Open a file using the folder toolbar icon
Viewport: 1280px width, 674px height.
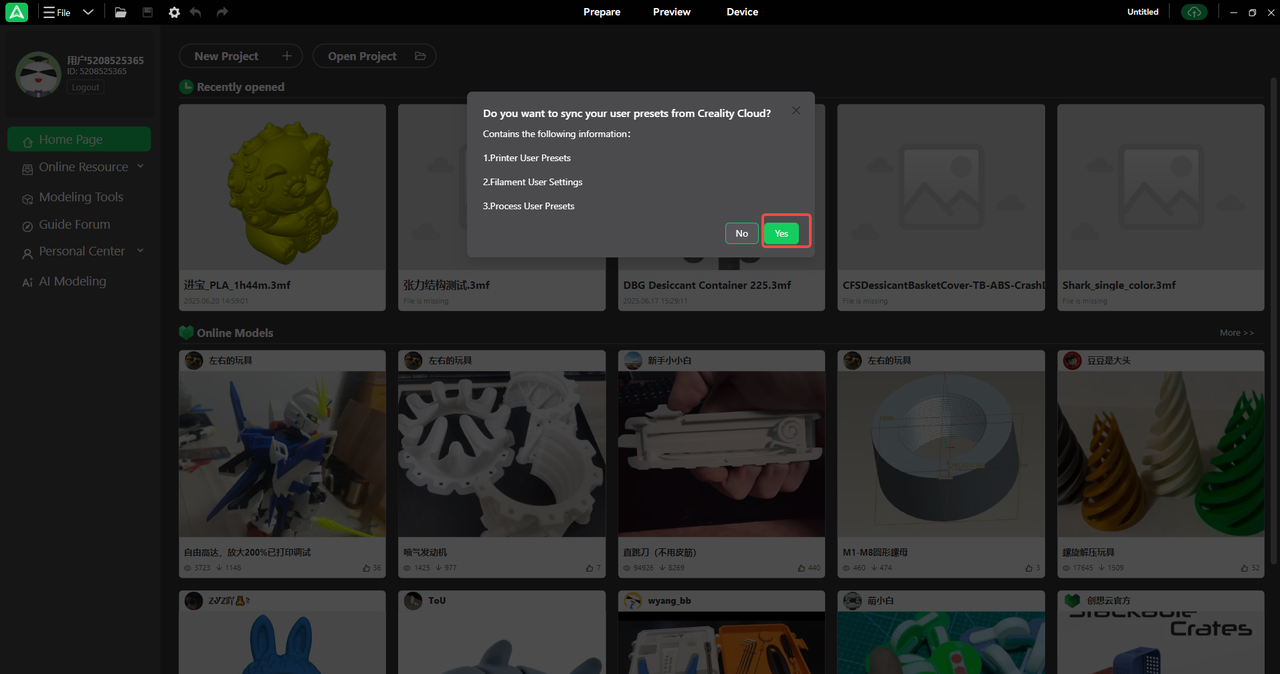[x=121, y=12]
